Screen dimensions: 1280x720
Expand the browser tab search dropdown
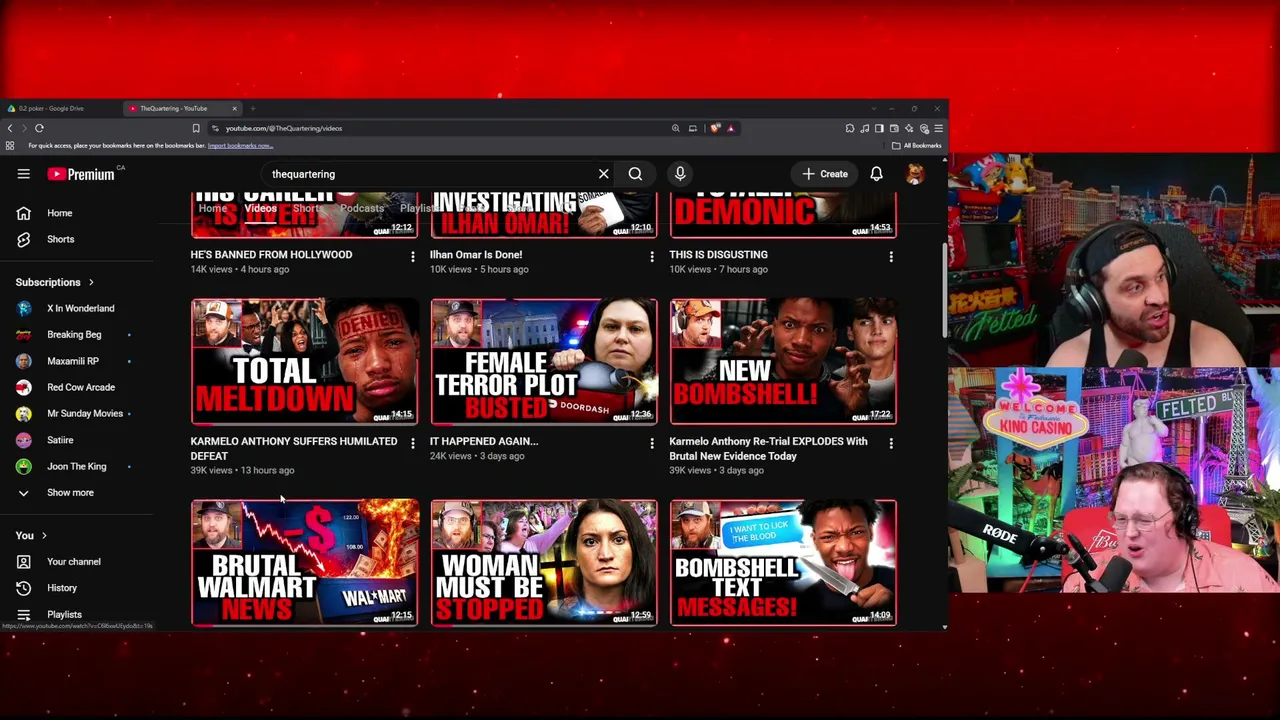(874, 108)
